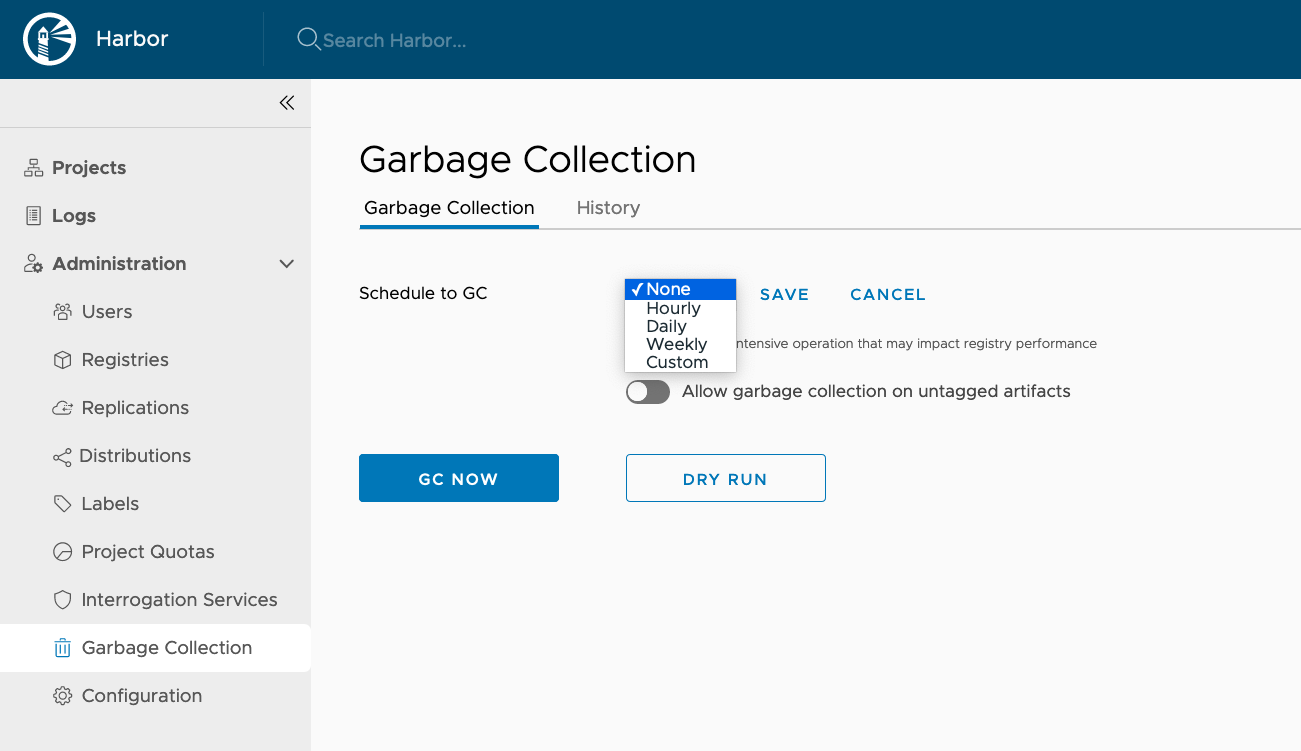Click the Garbage Collection trash icon
1301x751 pixels.
pyautogui.click(x=62, y=648)
